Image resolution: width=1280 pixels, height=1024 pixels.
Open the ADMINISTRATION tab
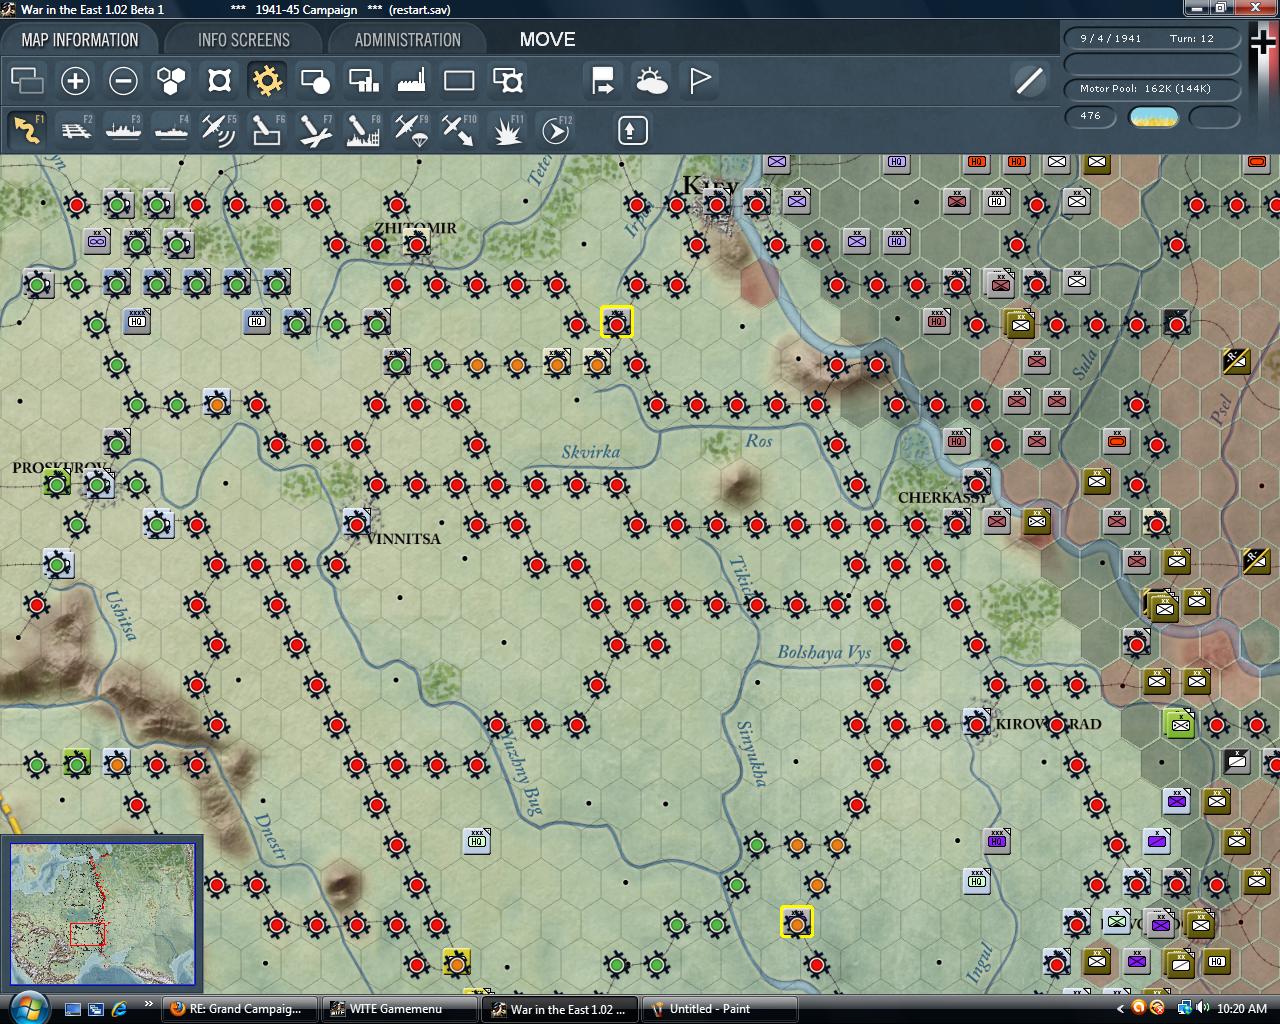(x=407, y=40)
